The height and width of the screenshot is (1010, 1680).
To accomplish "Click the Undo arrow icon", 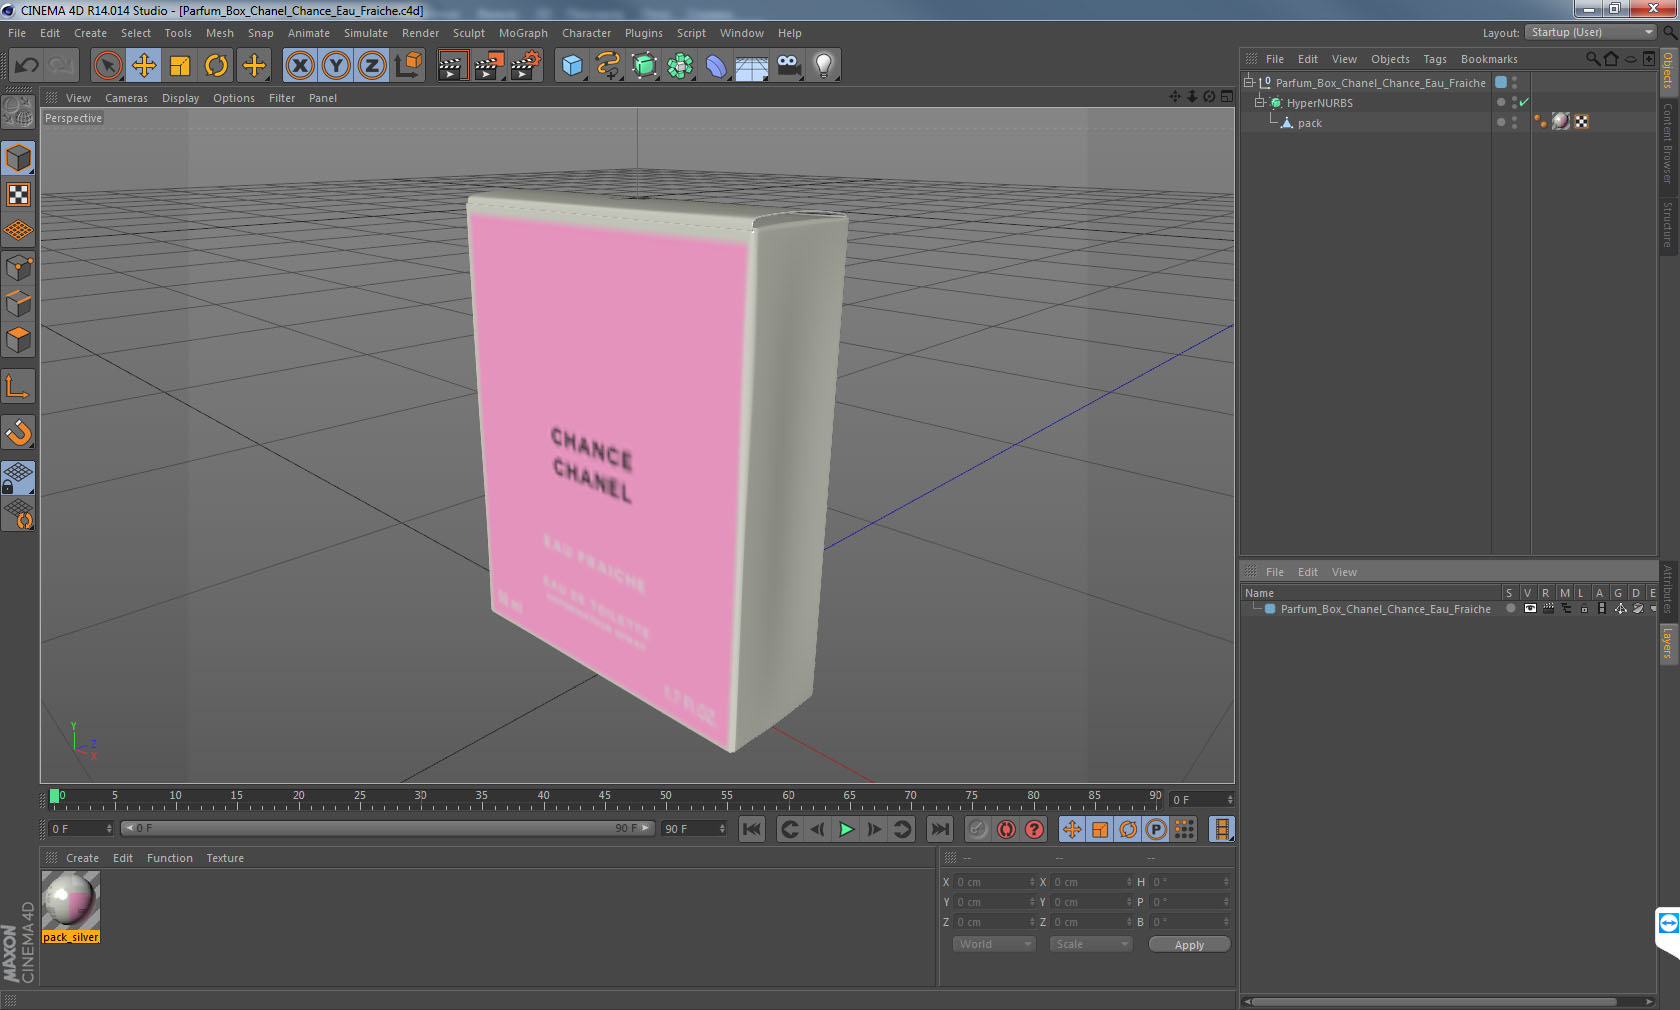I will coord(26,66).
